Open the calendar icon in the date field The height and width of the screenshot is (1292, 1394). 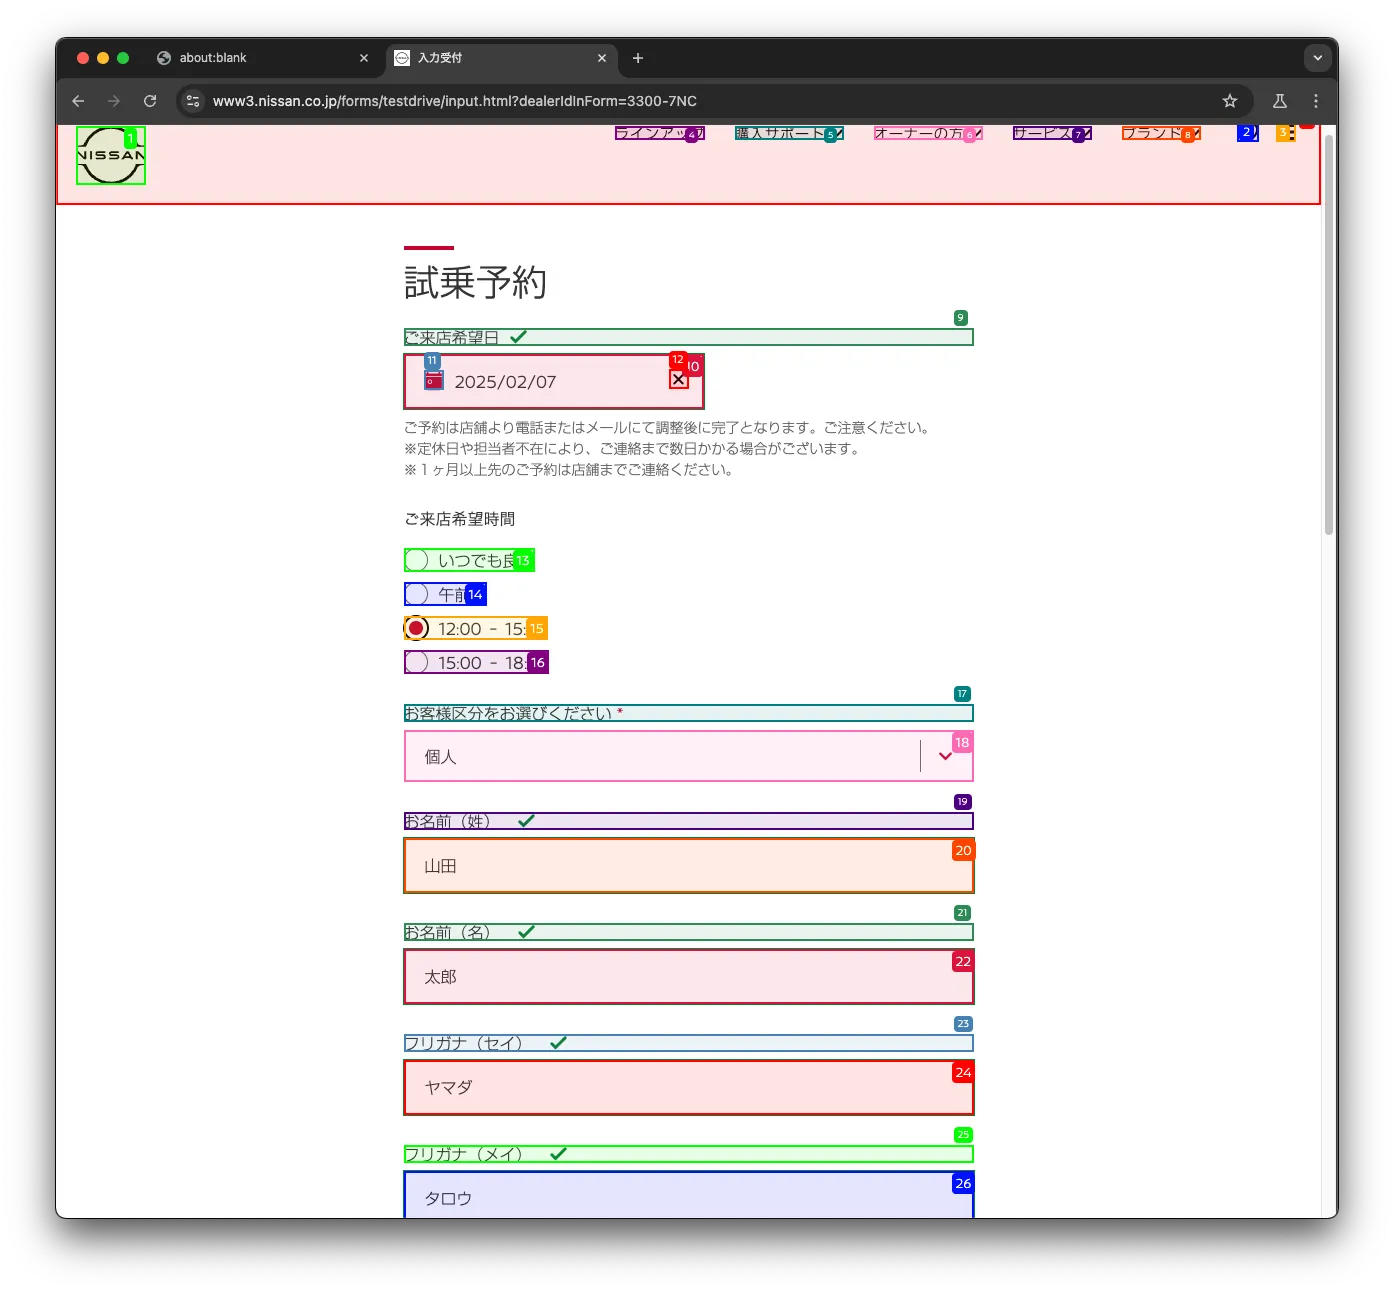click(x=434, y=381)
